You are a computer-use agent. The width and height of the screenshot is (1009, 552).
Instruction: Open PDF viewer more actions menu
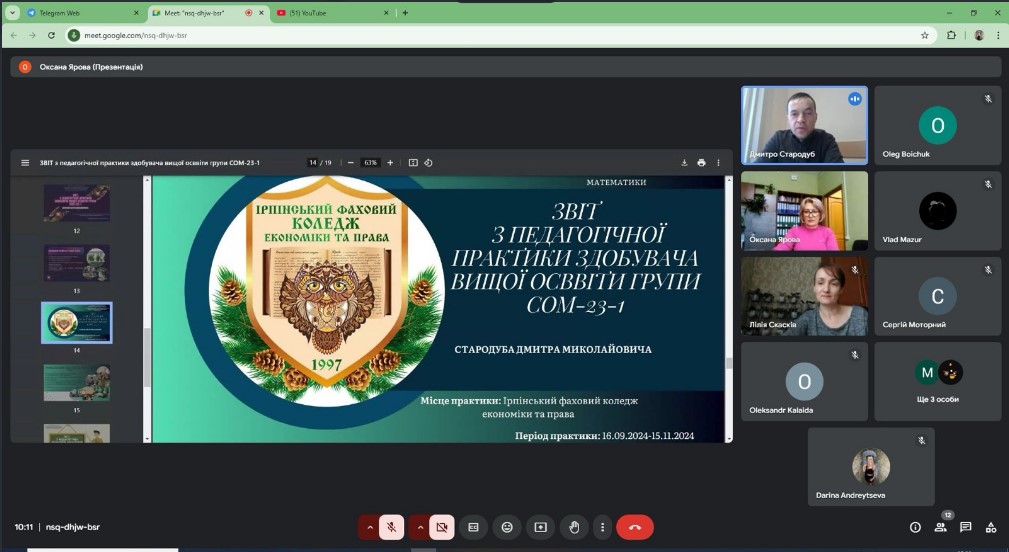click(719, 163)
